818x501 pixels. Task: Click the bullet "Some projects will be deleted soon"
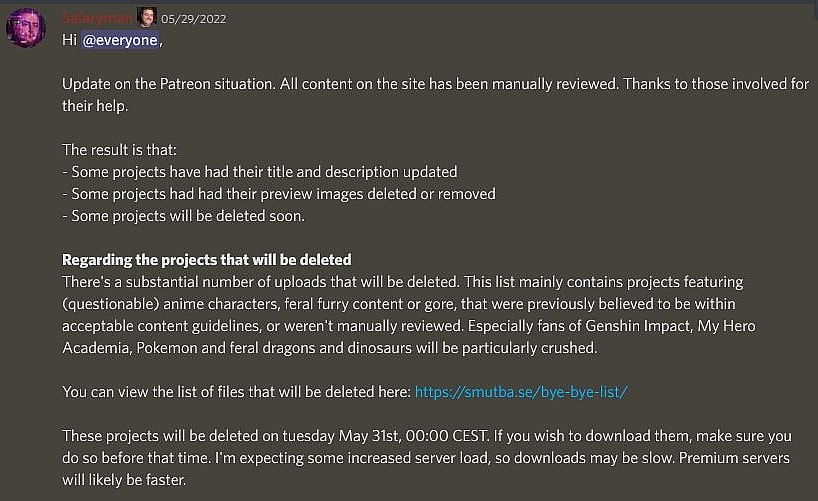coord(184,216)
